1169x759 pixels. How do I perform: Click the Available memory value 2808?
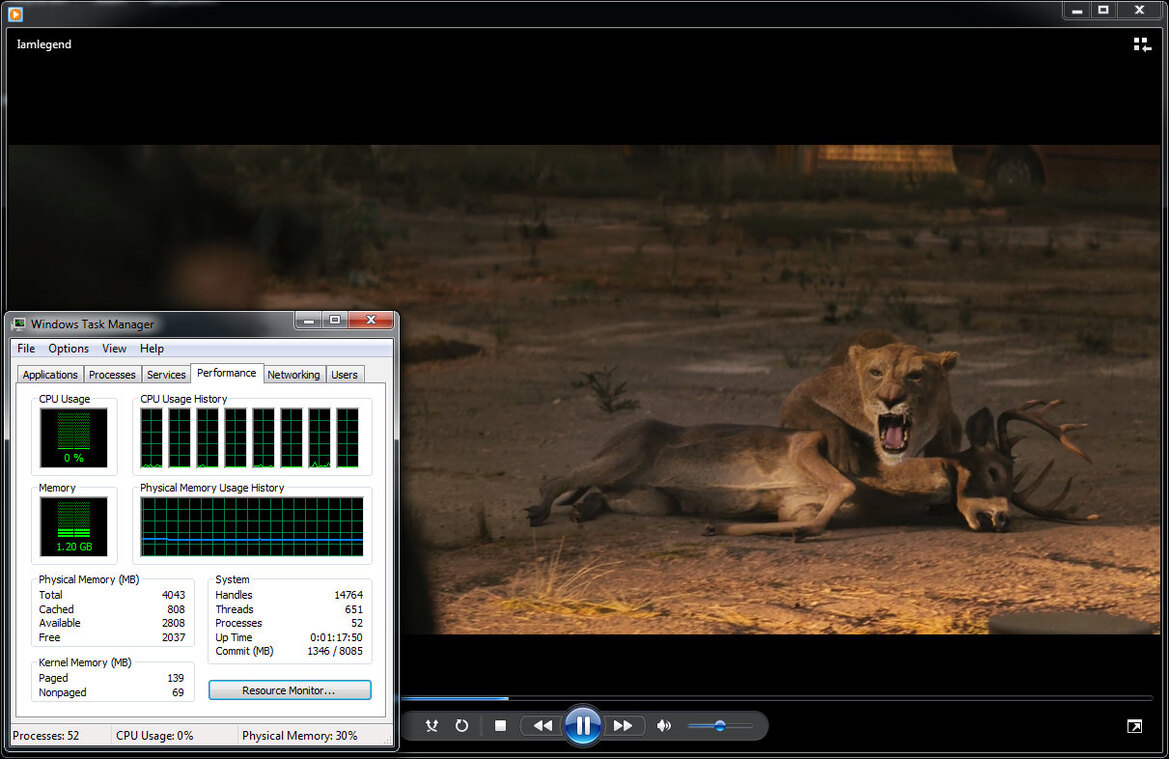point(173,623)
